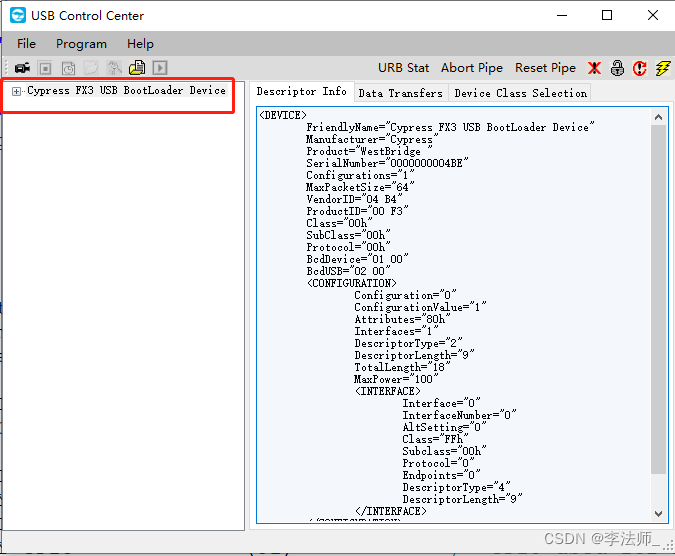The image size is (675, 556).
Task: Click the Abort Pipe button
Action: point(472,68)
